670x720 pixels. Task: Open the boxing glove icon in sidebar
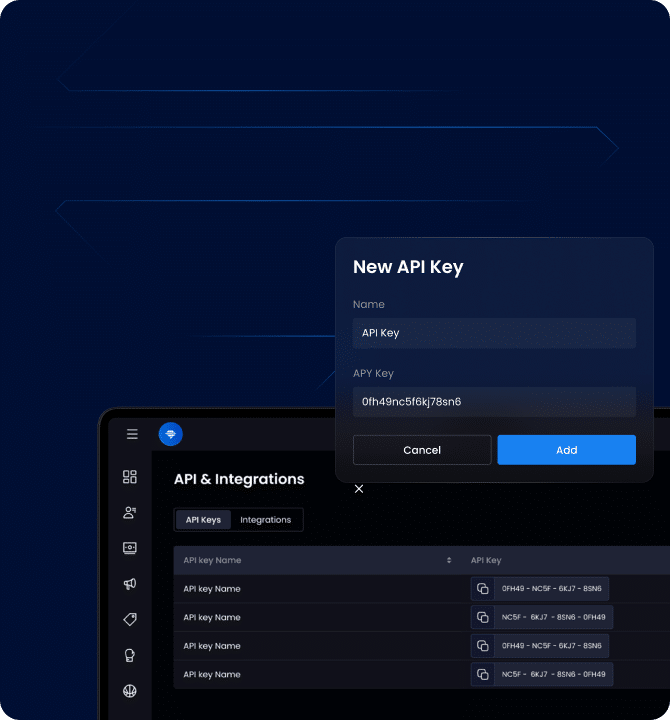[130, 655]
